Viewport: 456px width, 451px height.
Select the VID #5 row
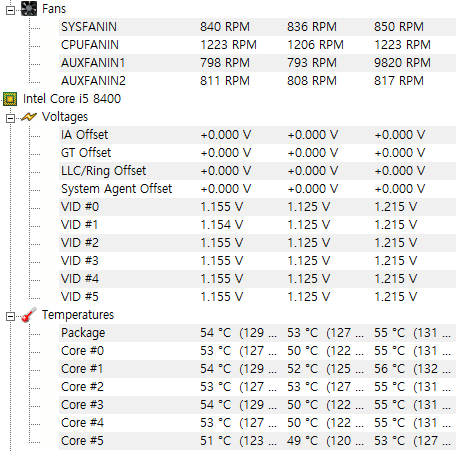[x=257, y=297]
